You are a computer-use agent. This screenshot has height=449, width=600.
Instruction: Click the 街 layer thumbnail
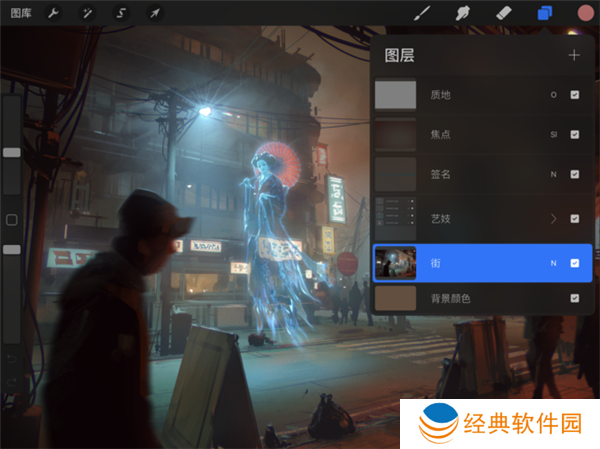[395, 263]
